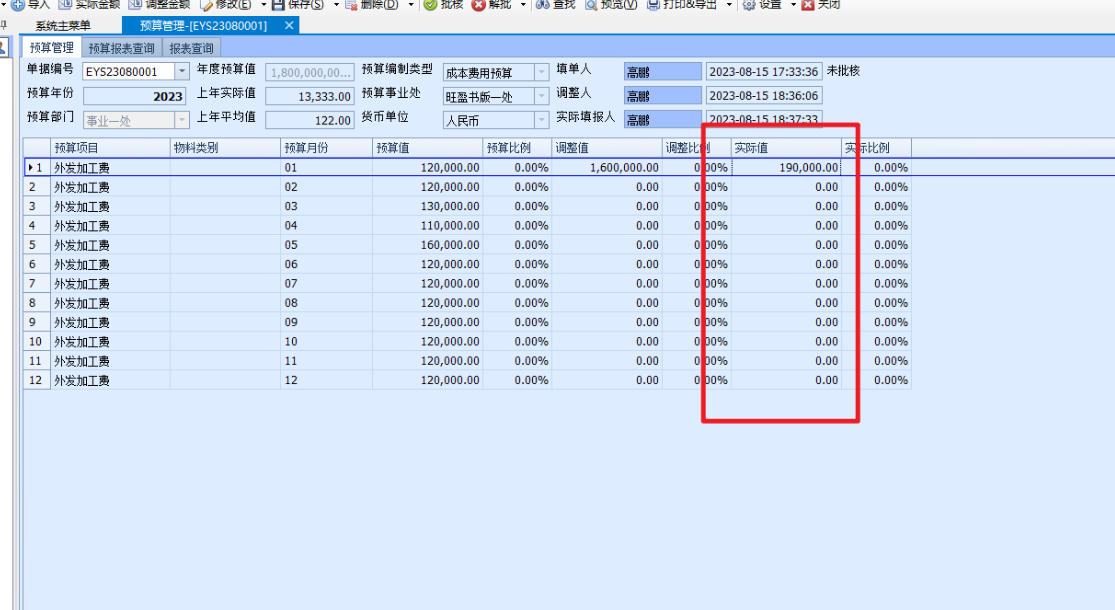
Task: Click the 打印&导出 printer icon
Action: click(653, 4)
